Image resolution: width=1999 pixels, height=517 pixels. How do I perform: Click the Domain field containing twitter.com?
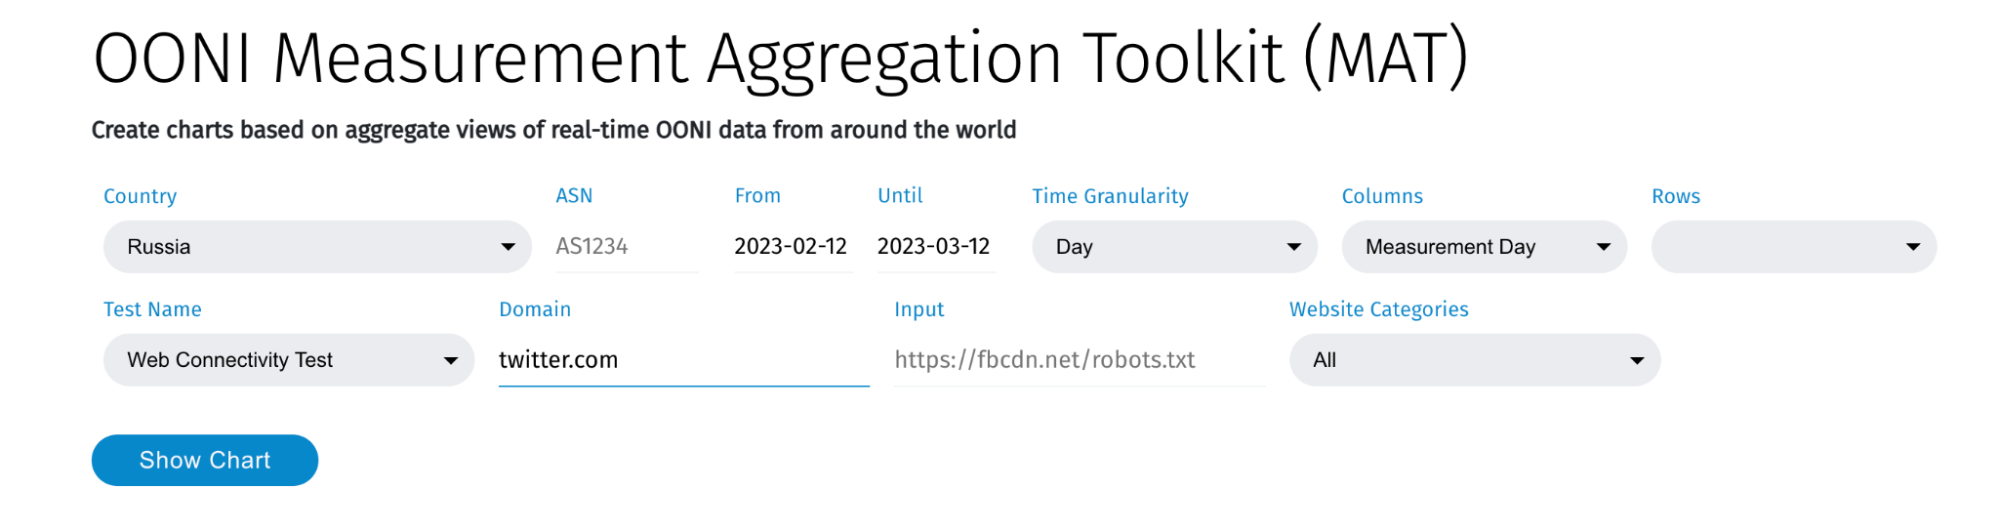(x=683, y=360)
